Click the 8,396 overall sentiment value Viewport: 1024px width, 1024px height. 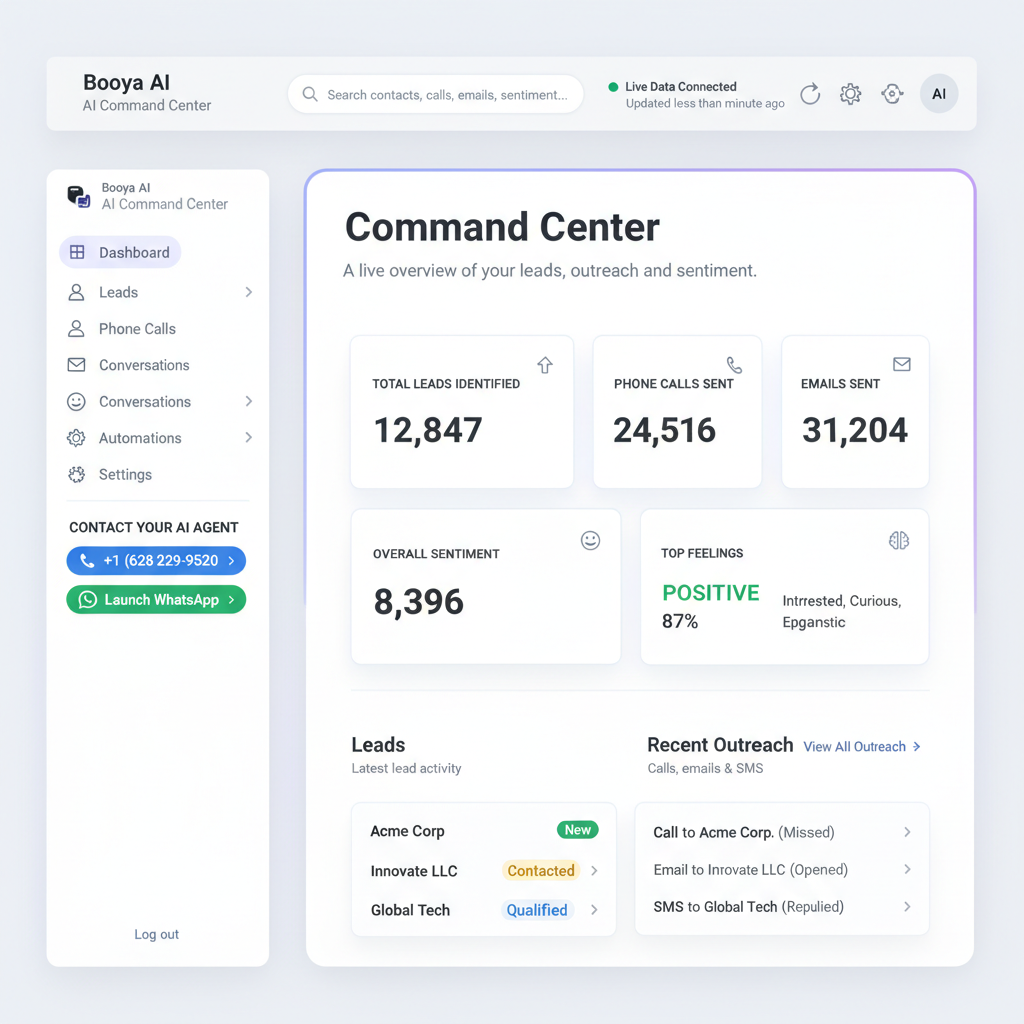pos(419,601)
